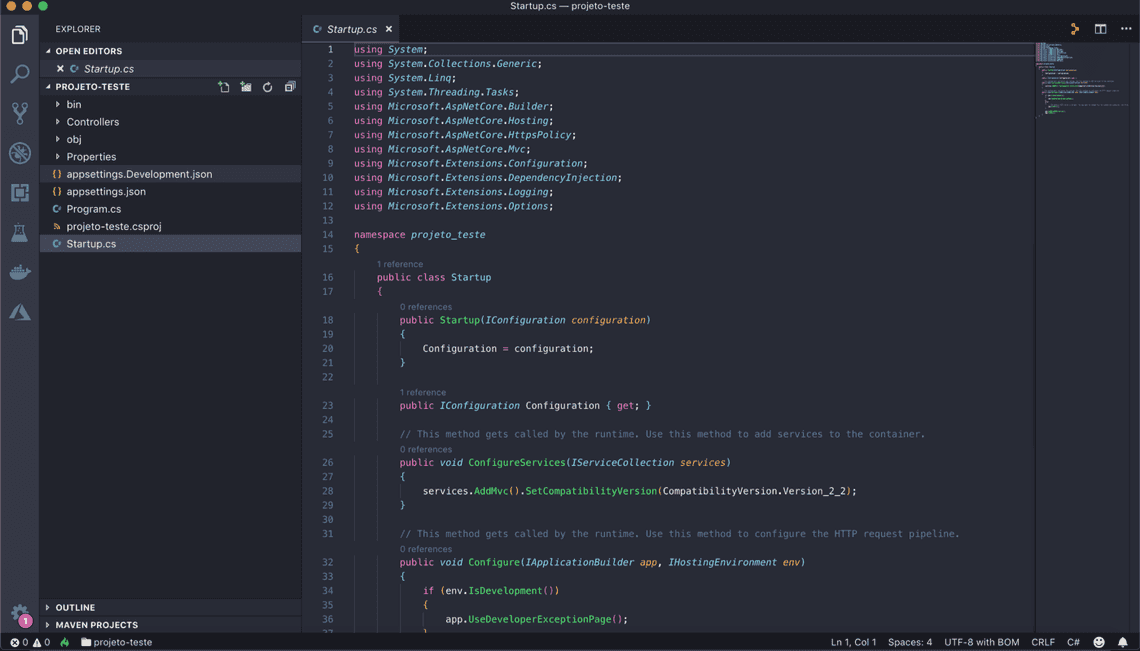Open the Azure sidebar view
The height and width of the screenshot is (651, 1140).
[18, 311]
